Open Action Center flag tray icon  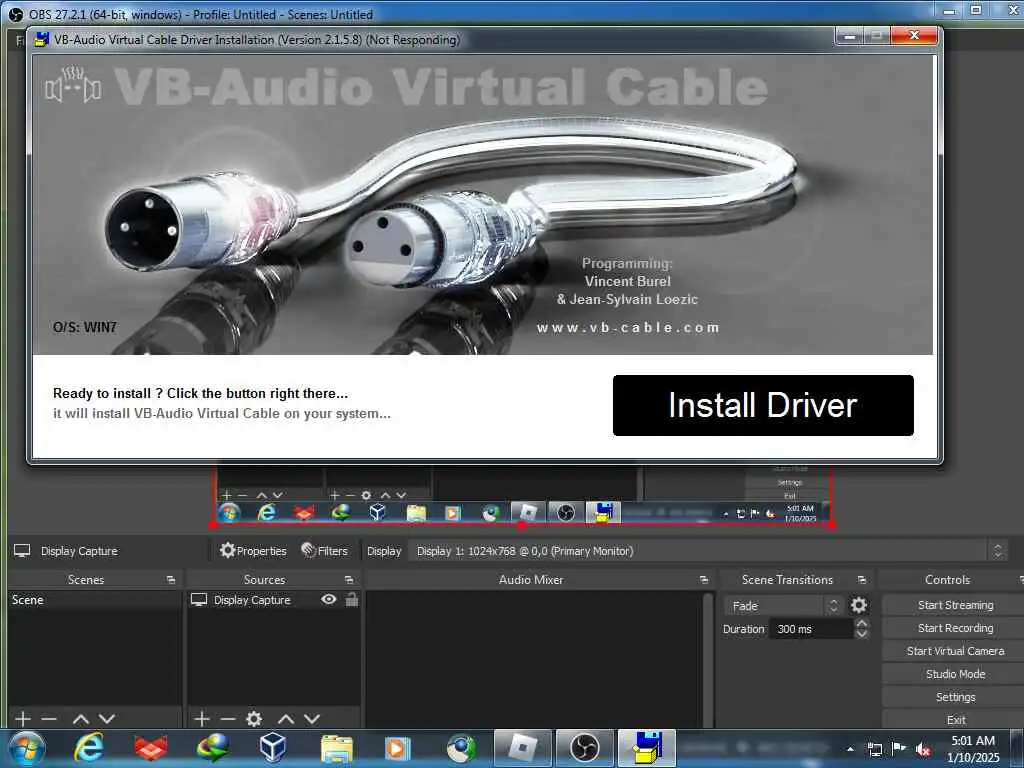click(x=899, y=749)
